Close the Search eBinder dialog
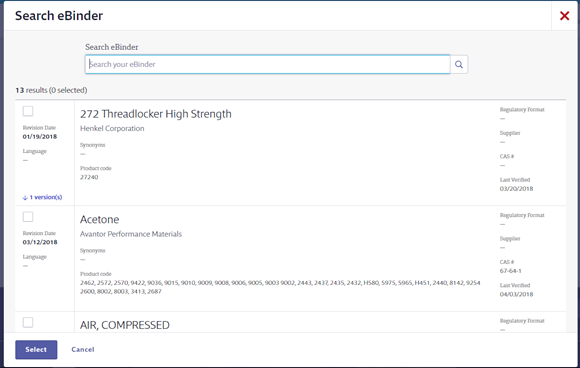 tap(564, 16)
